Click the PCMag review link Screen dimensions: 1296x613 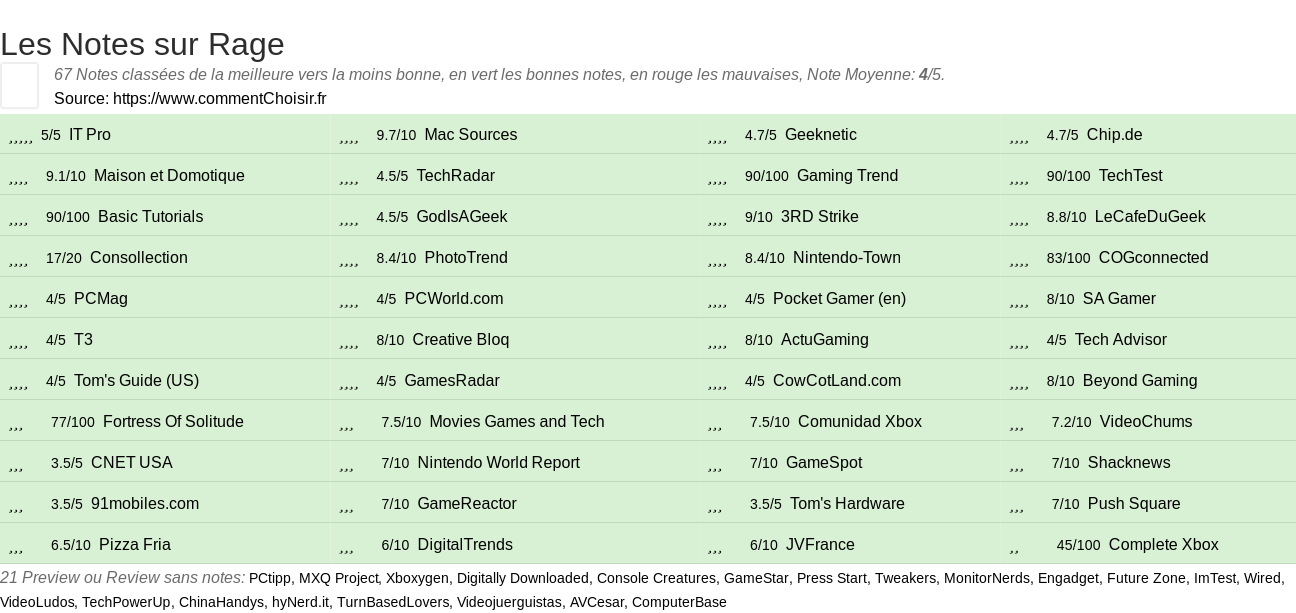[x=101, y=299]
